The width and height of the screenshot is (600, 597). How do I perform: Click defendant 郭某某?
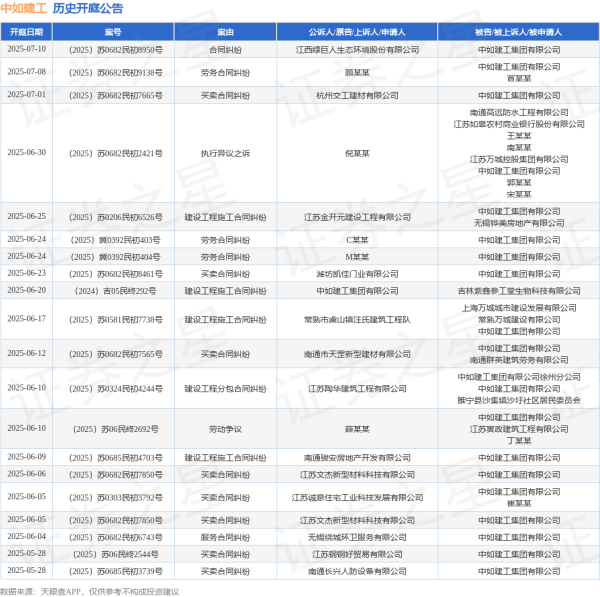click(x=519, y=183)
